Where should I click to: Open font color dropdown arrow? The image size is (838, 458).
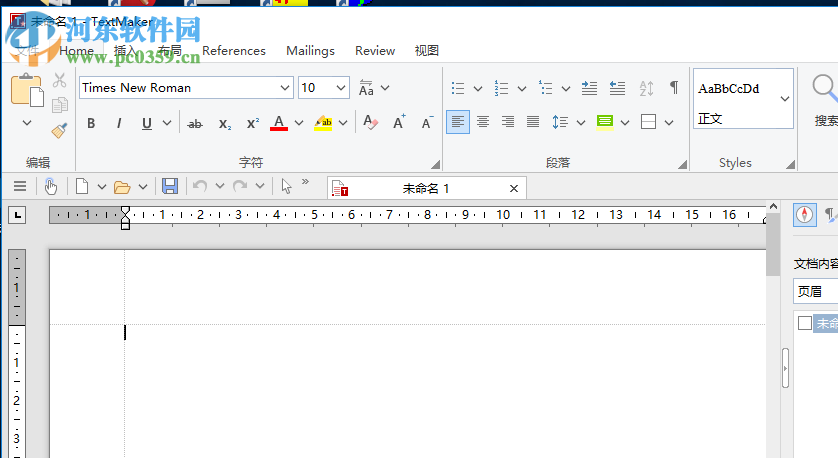[299, 123]
